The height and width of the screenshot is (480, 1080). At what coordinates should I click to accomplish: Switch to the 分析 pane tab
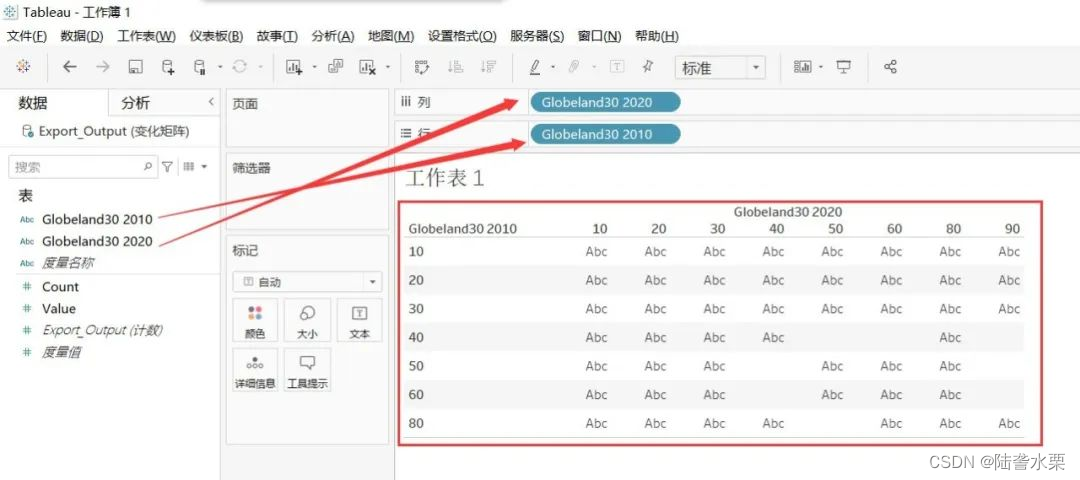135,103
